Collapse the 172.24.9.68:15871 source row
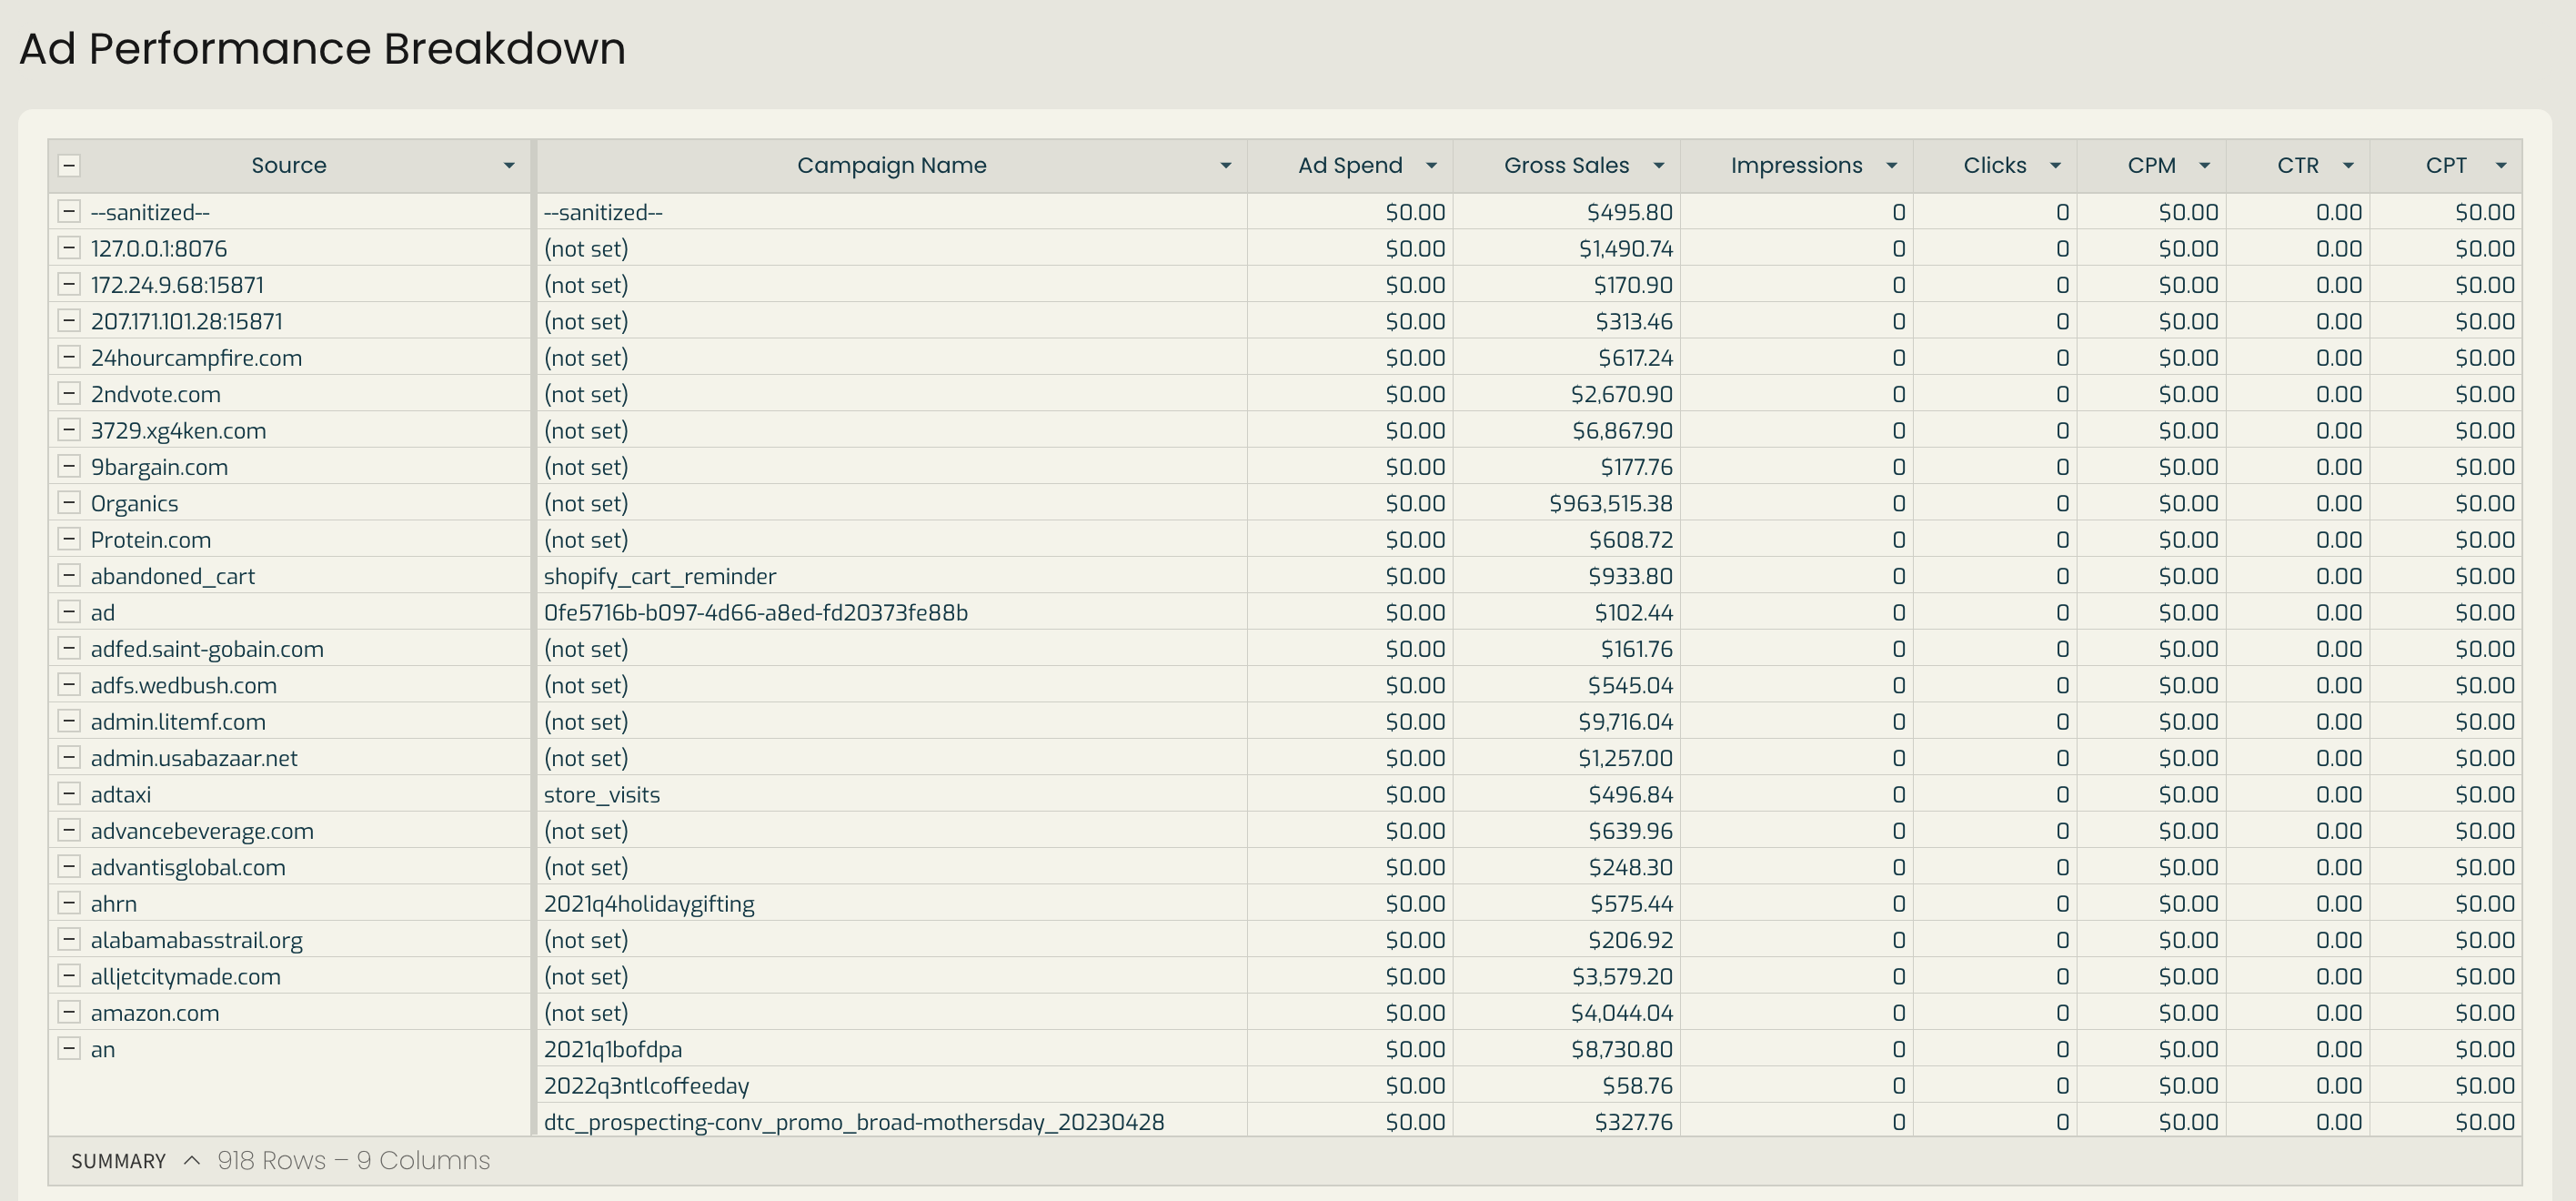This screenshot has width=2576, height=1201. click(x=69, y=284)
